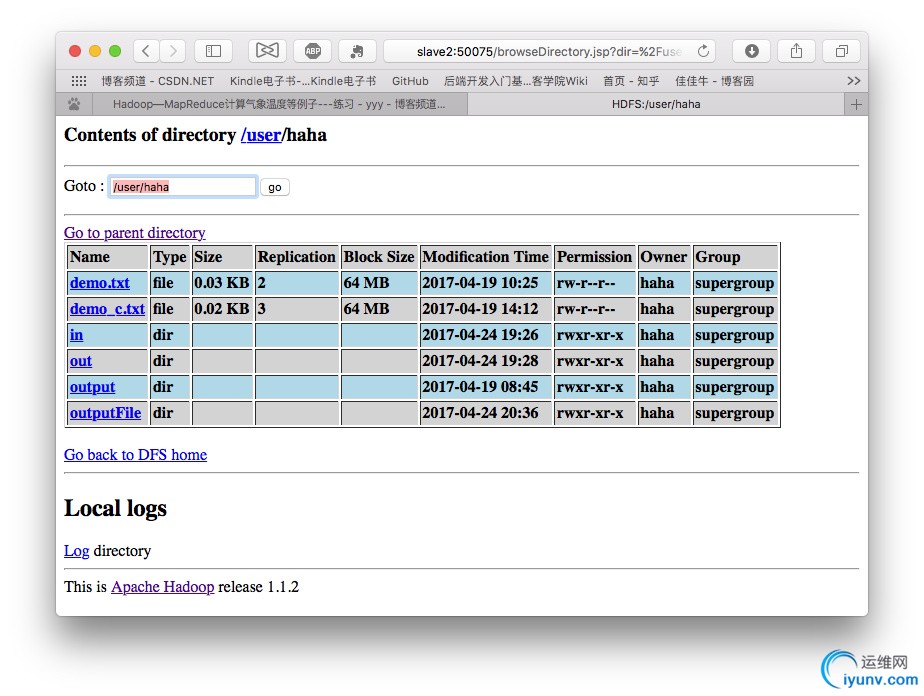The width and height of the screenshot is (924, 696).
Task: Click the Permission column header
Action: click(594, 257)
